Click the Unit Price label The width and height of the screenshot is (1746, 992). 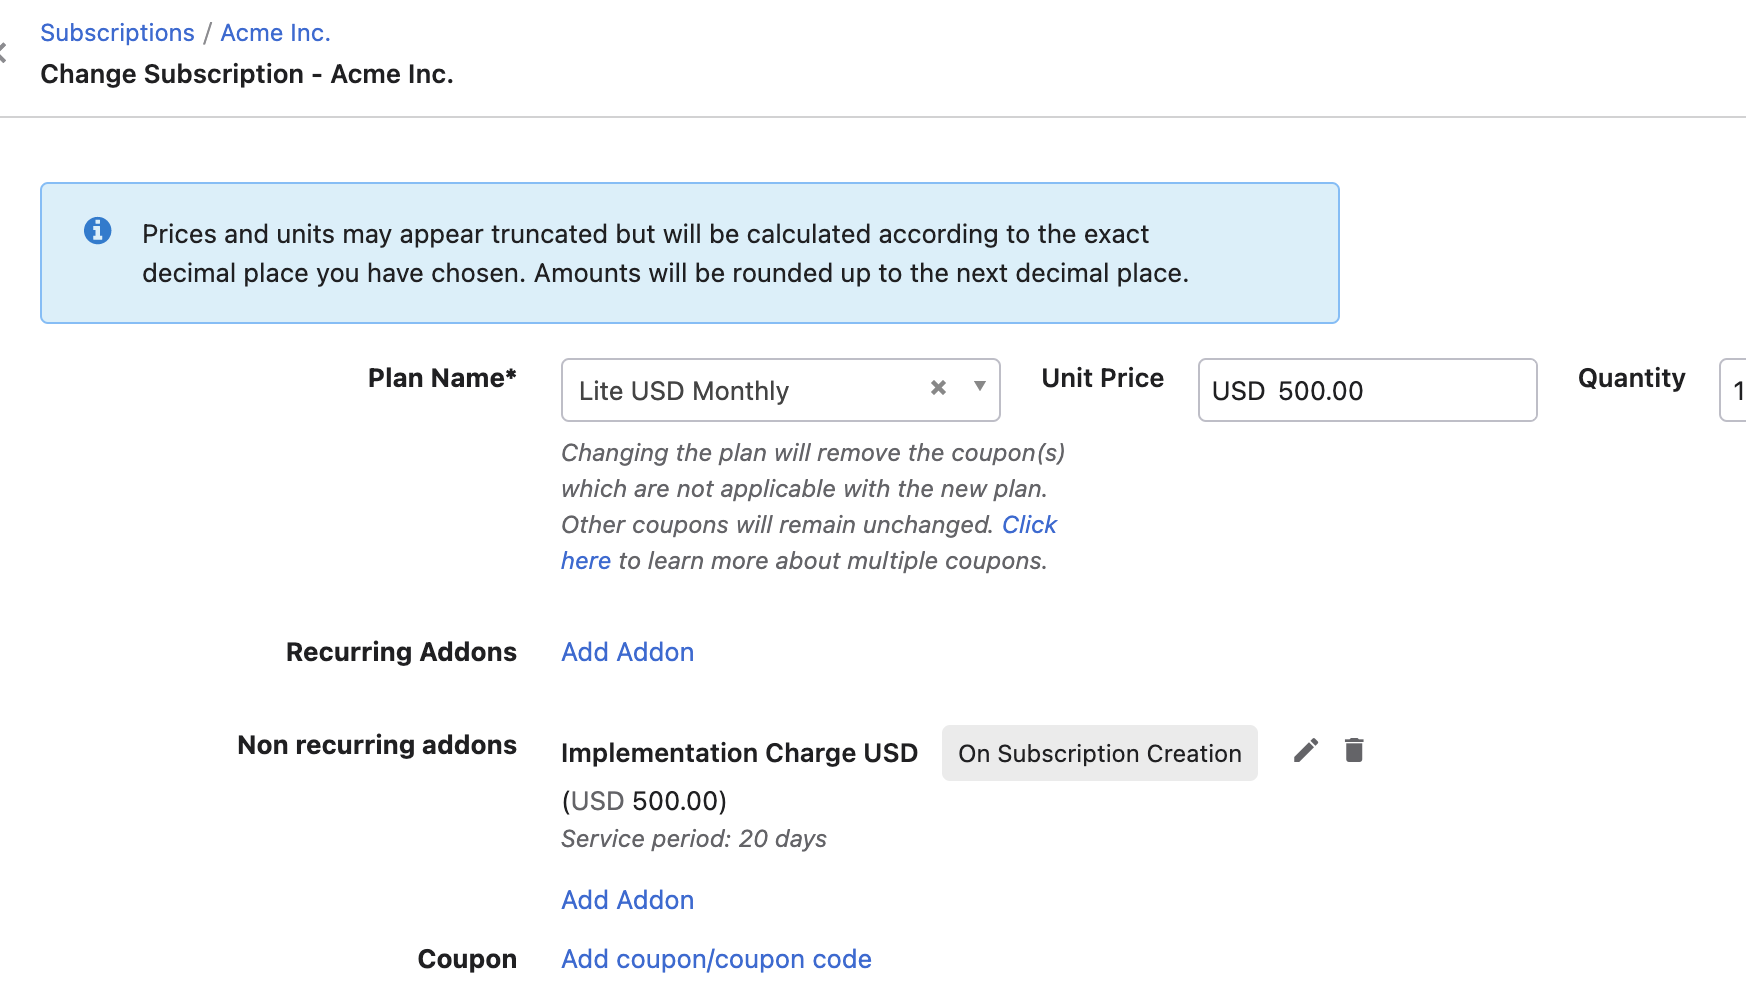(1102, 378)
